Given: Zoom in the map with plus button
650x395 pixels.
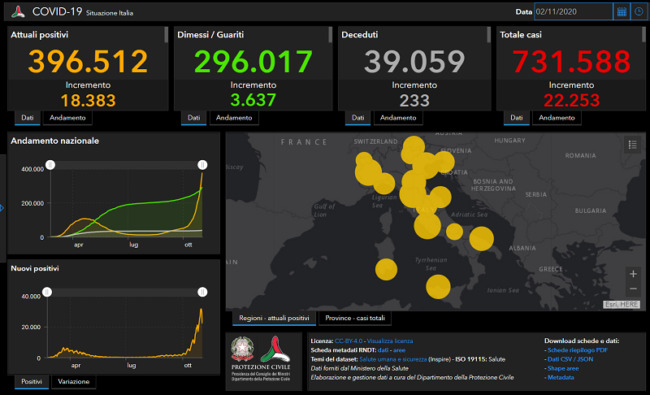Looking at the screenshot, I should tap(633, 274).
